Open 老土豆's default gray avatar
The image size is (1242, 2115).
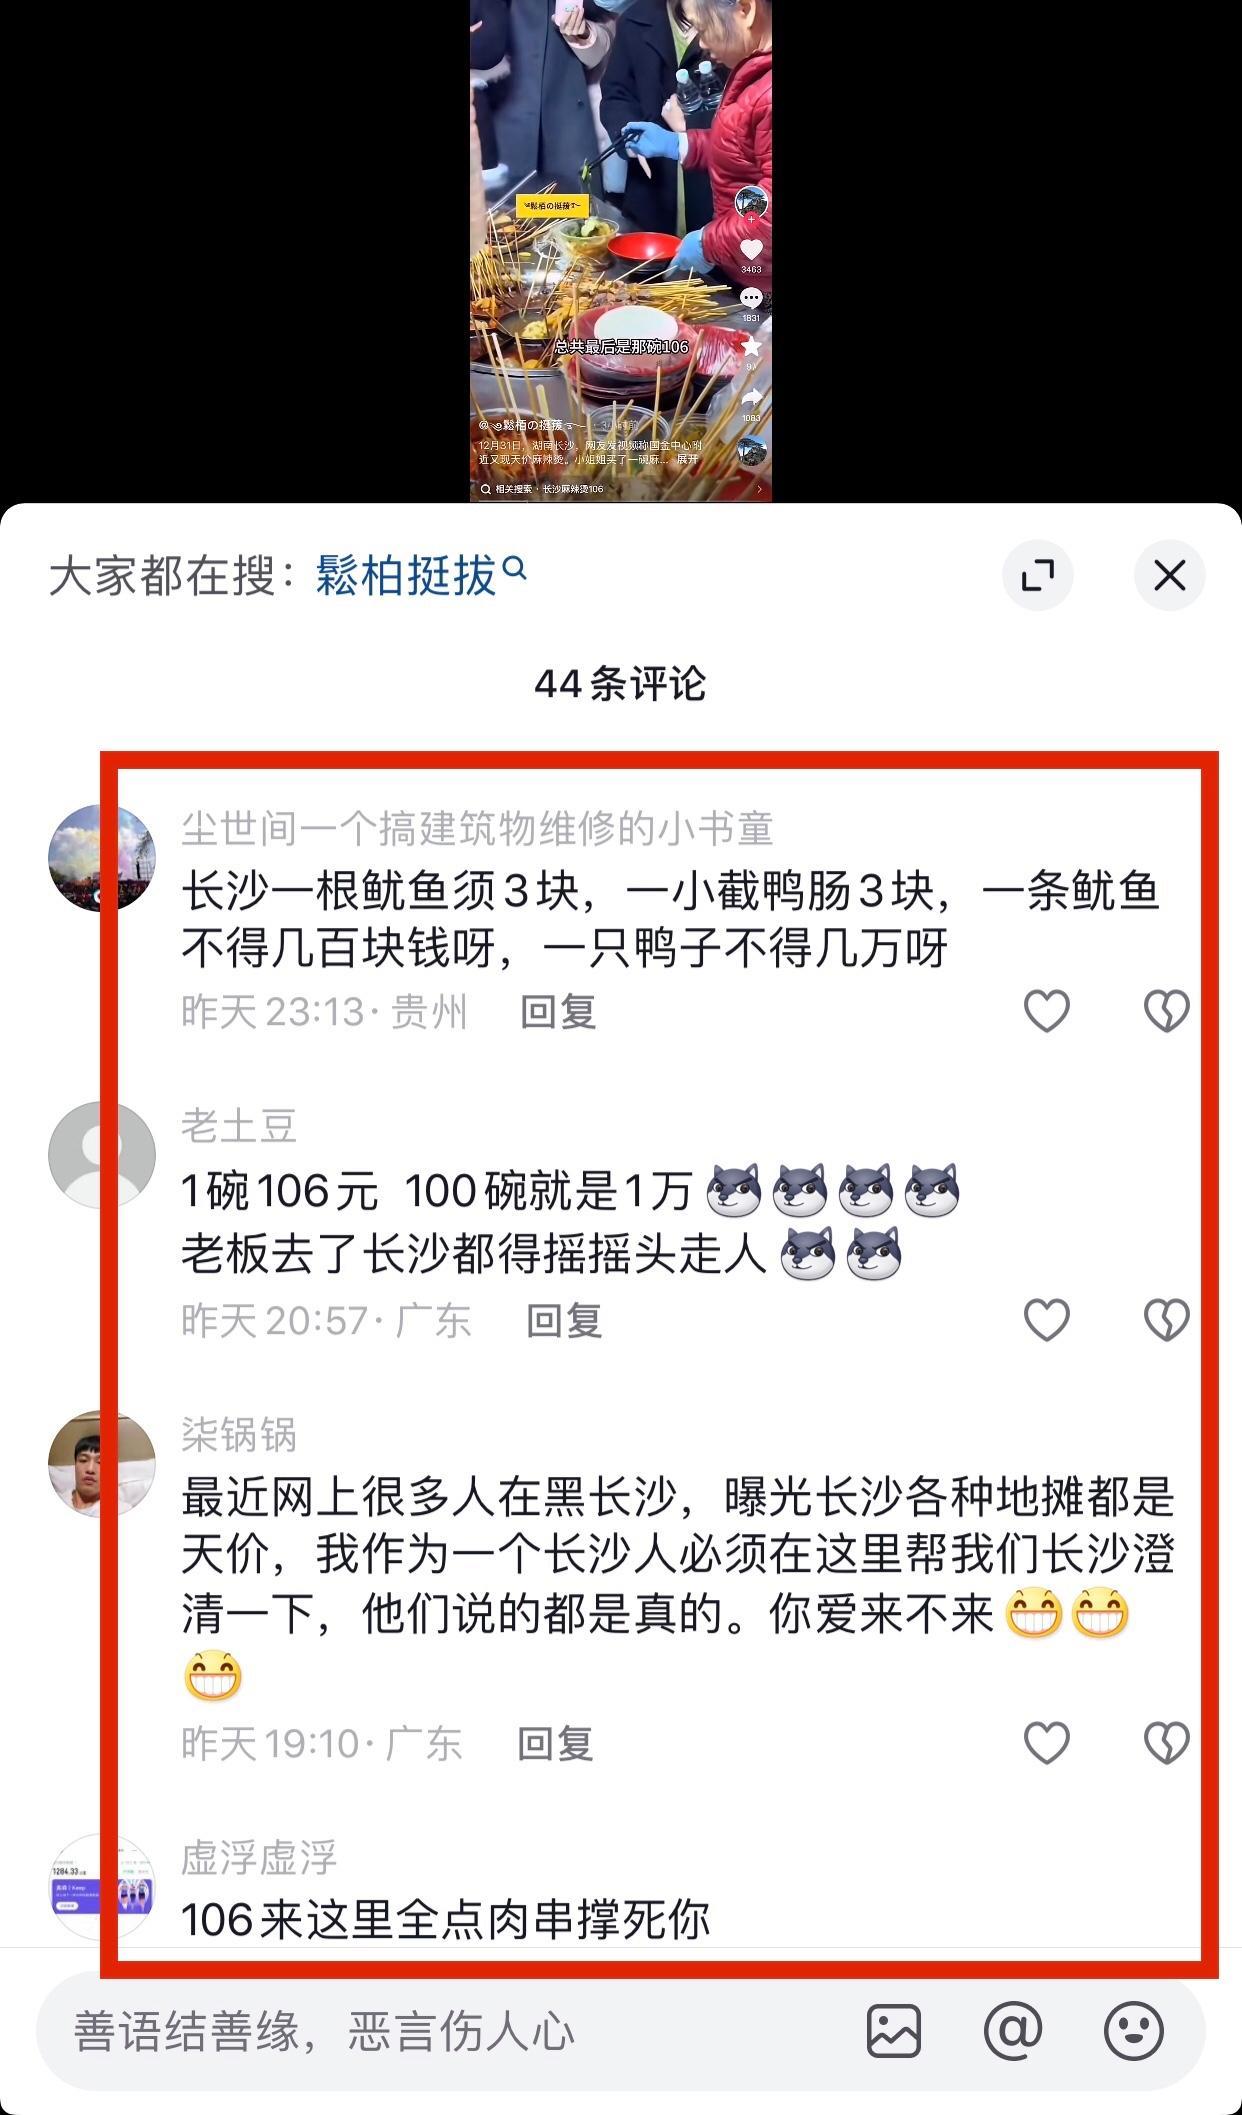[102, 1155]
